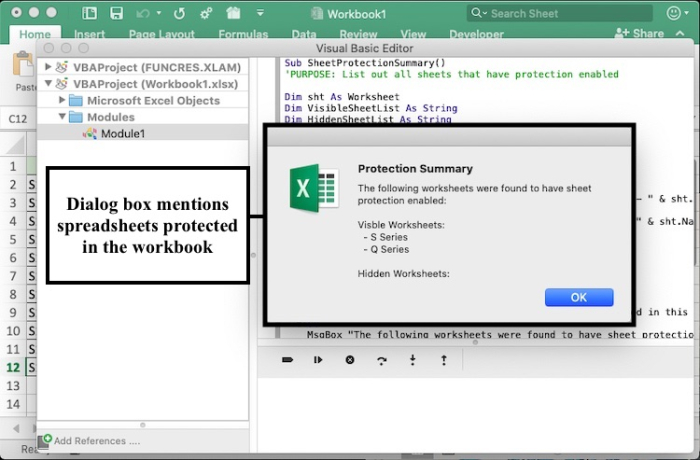Click the Sub SheetProtectionSummary() code line
Image resolution: width=700 pixels, height=460 pixels.
tap(365, 63)
